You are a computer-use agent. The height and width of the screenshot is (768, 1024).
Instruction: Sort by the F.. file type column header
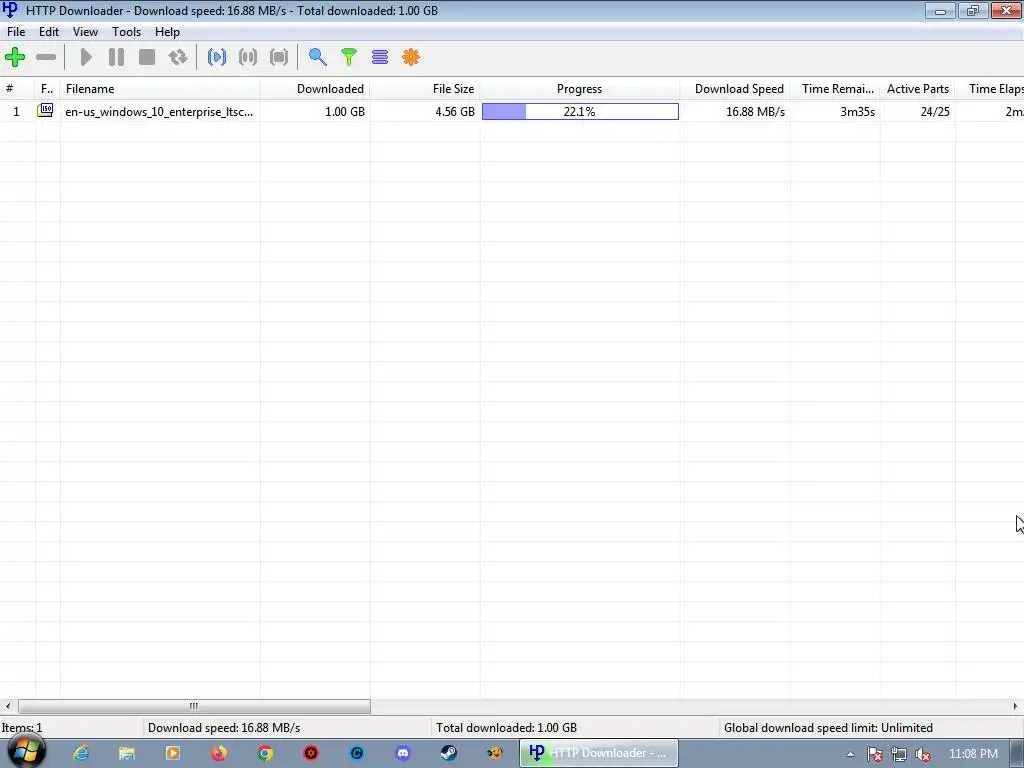click(48, 89)
